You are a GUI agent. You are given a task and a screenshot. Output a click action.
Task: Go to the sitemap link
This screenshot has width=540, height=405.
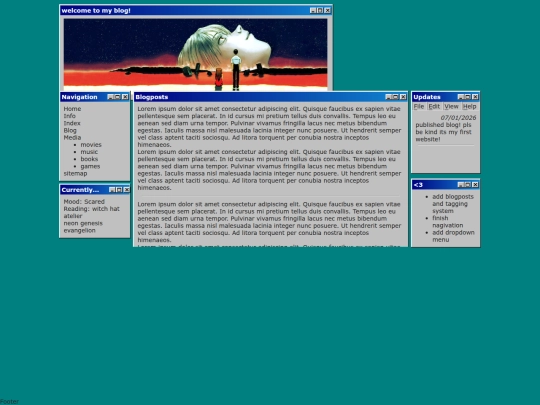click(x=75, y=174)
